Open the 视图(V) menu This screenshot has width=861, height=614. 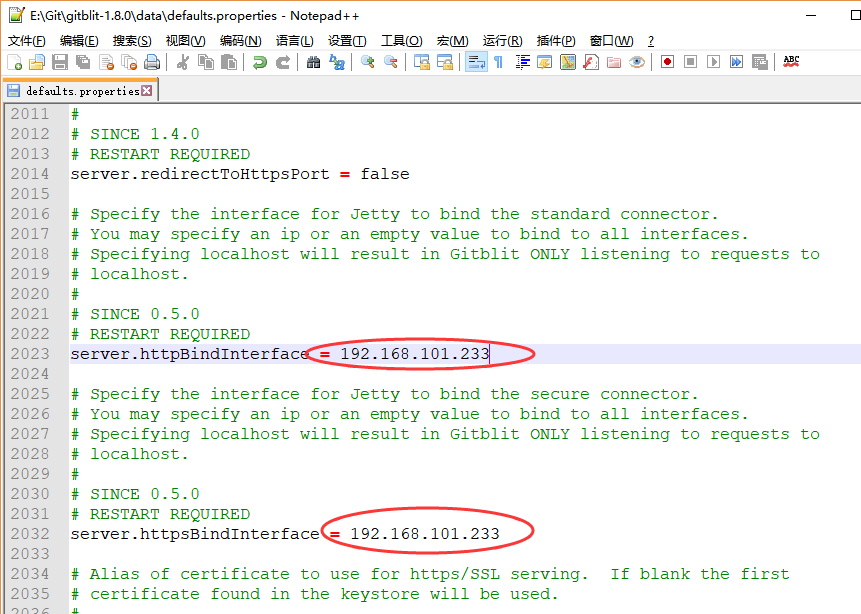(x=186, y=41)
